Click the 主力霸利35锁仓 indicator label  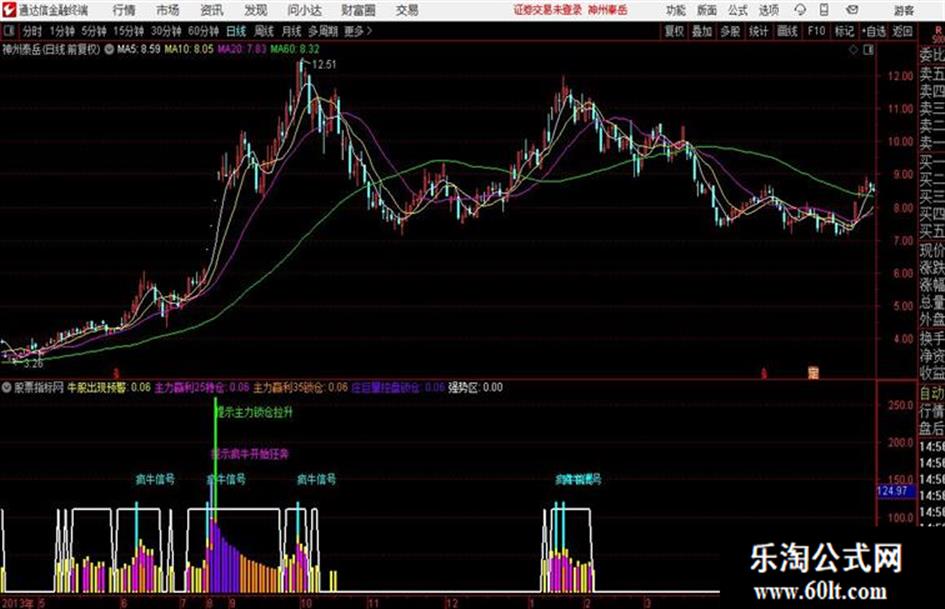(300, 388)
